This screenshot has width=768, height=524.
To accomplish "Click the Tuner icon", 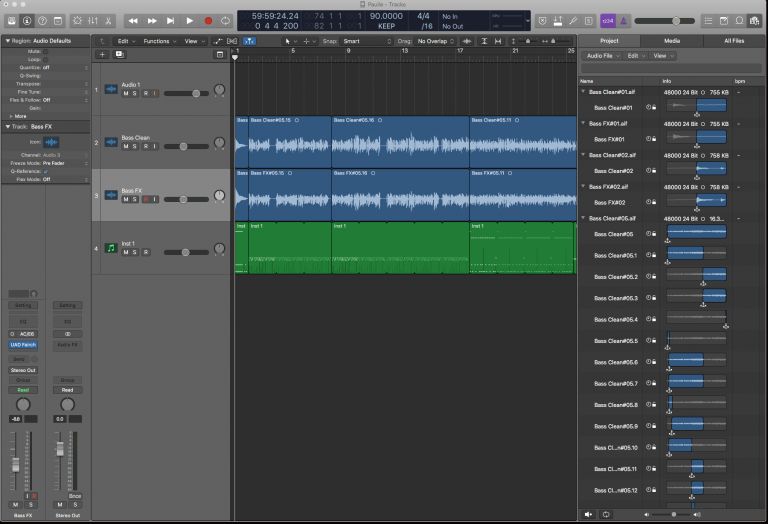I will [x=573, y=21].
